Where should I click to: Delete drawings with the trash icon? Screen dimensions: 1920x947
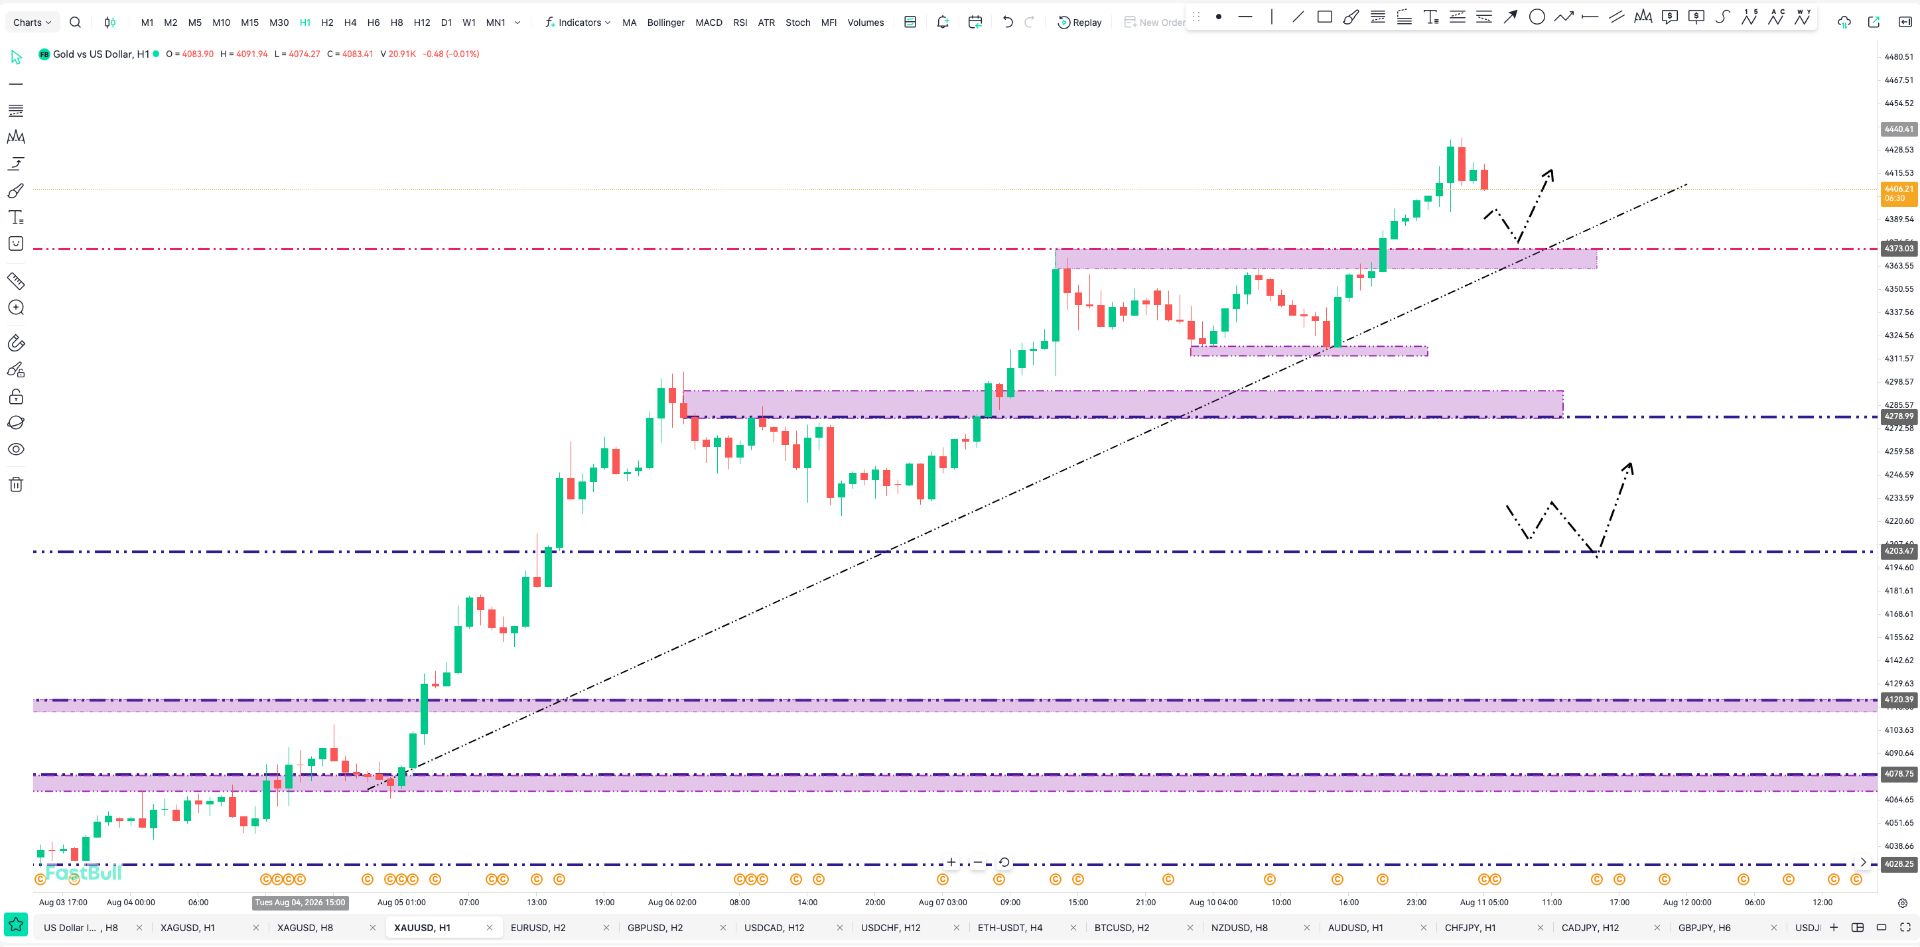(16, 485)
